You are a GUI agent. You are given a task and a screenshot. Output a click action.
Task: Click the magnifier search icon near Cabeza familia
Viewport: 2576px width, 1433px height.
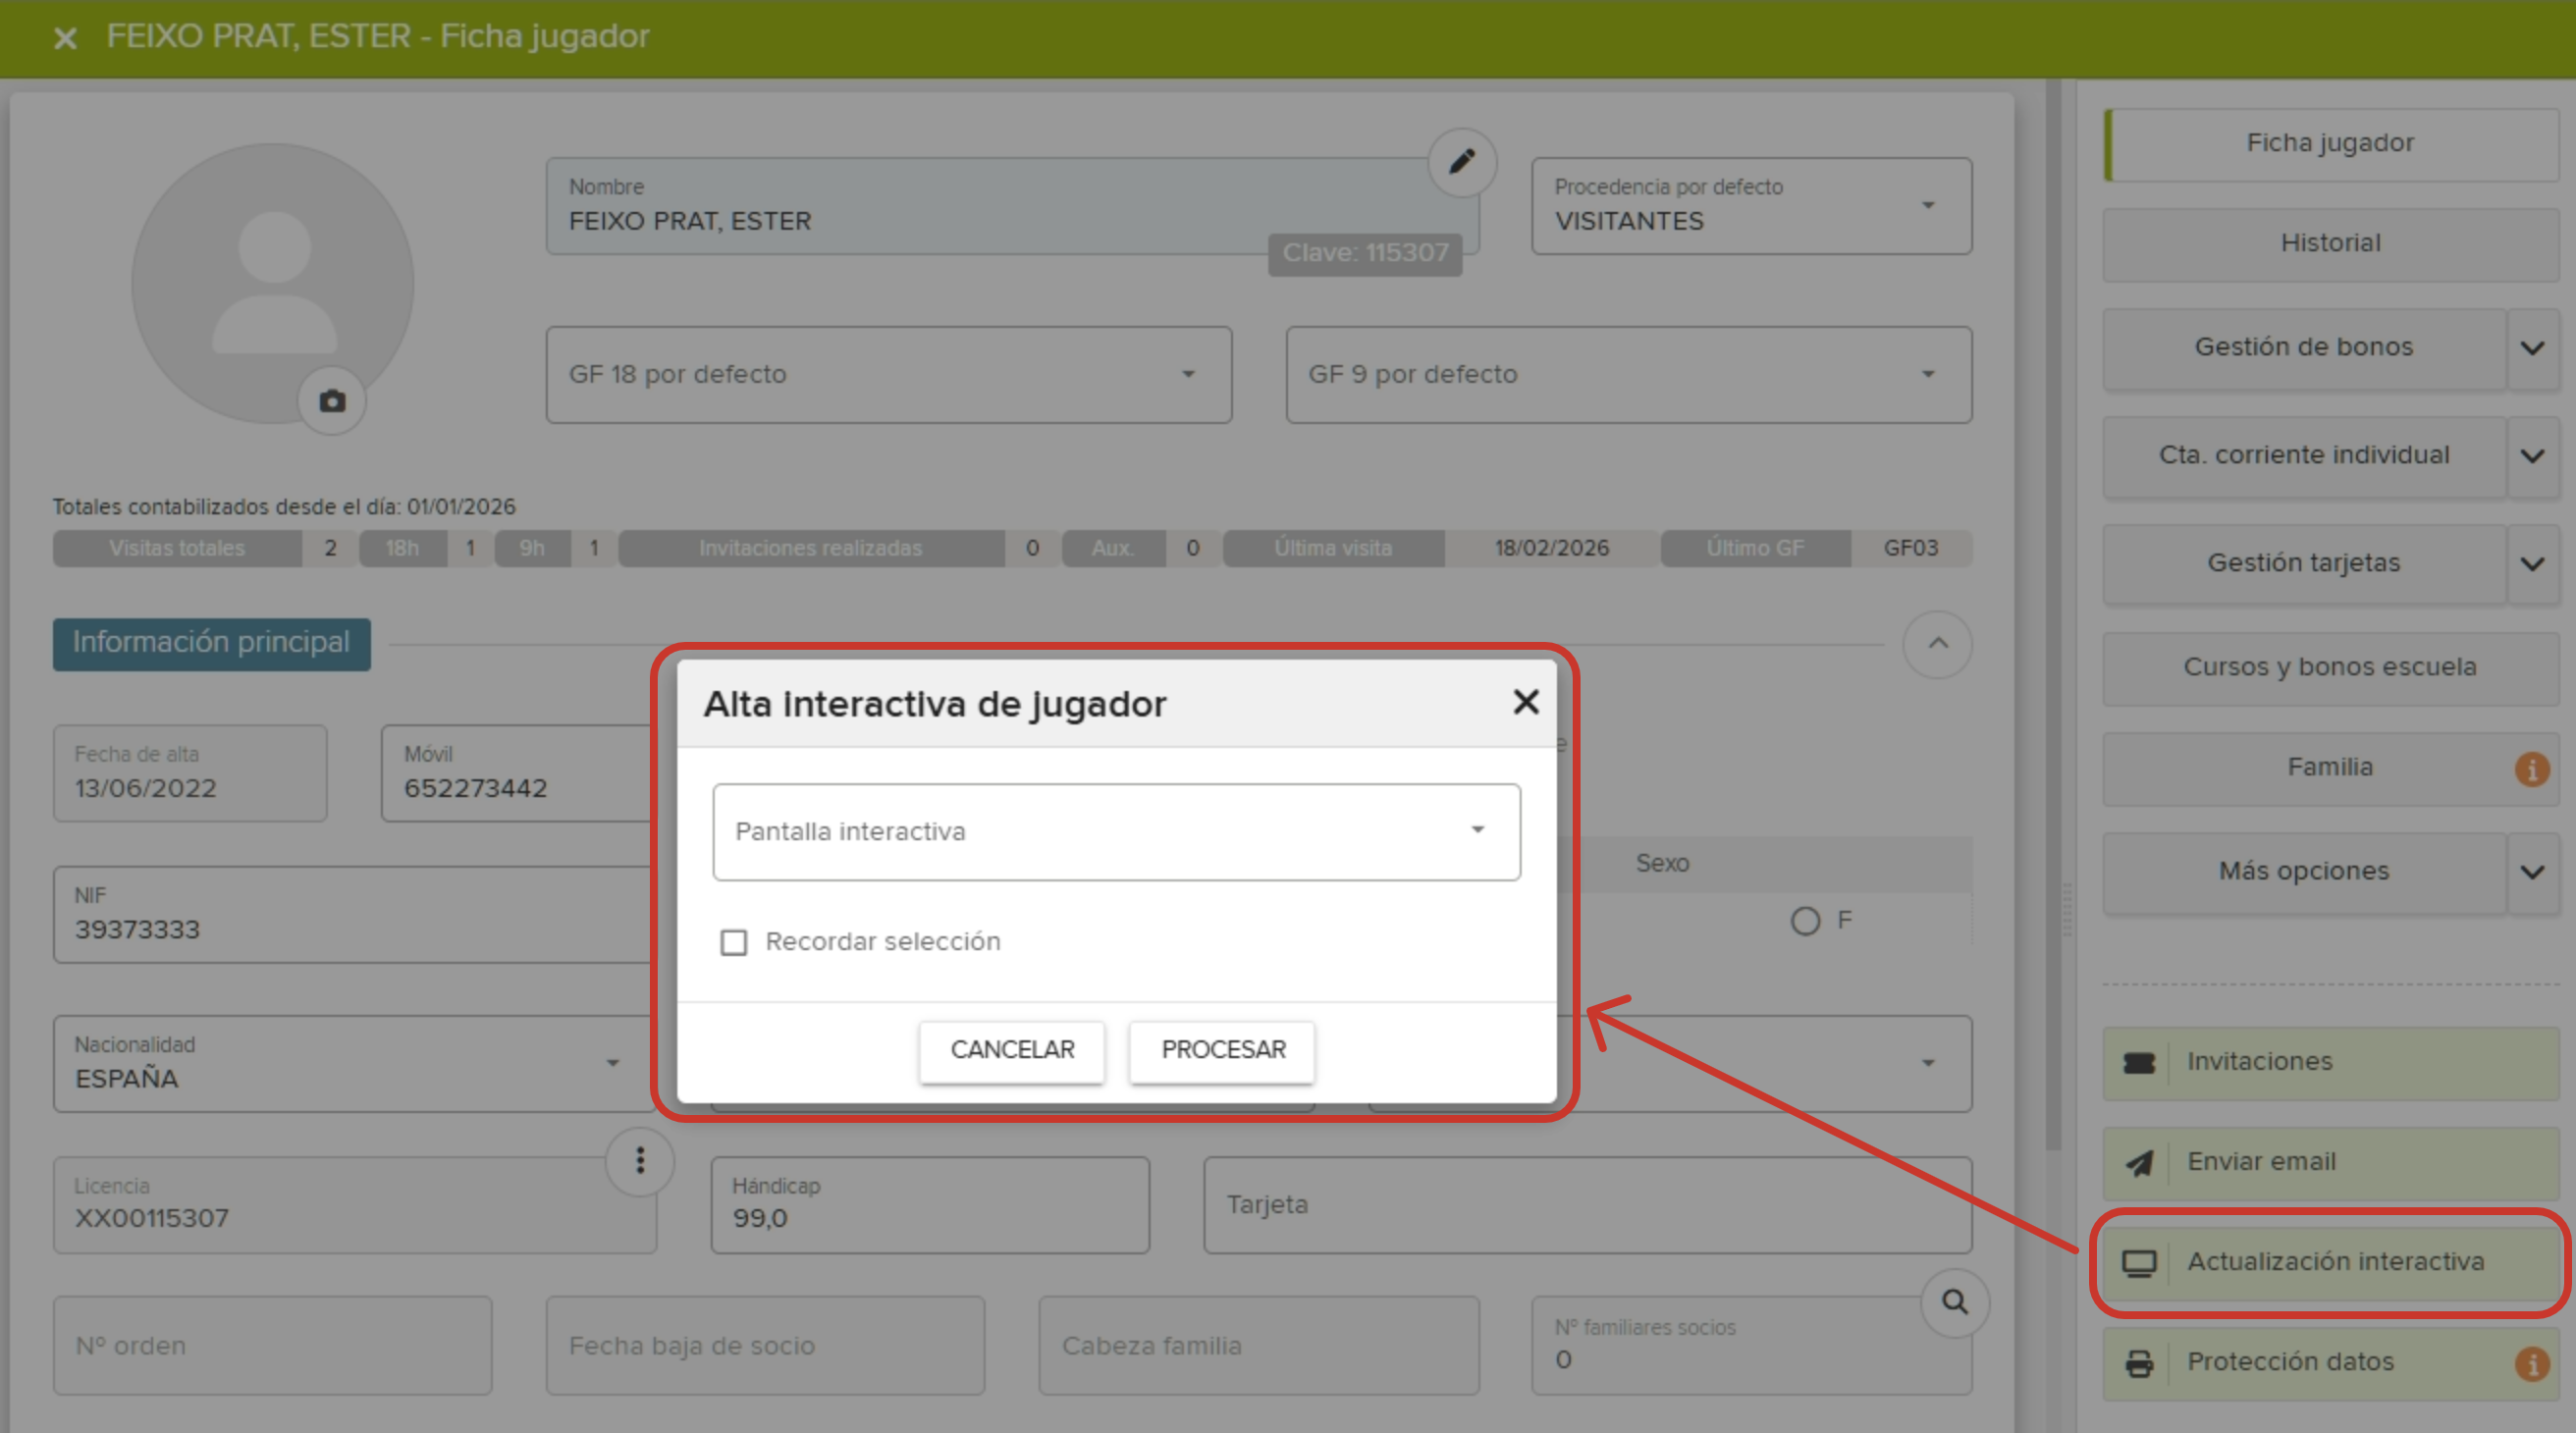pyautogui.click(x=1954, y=1302)
